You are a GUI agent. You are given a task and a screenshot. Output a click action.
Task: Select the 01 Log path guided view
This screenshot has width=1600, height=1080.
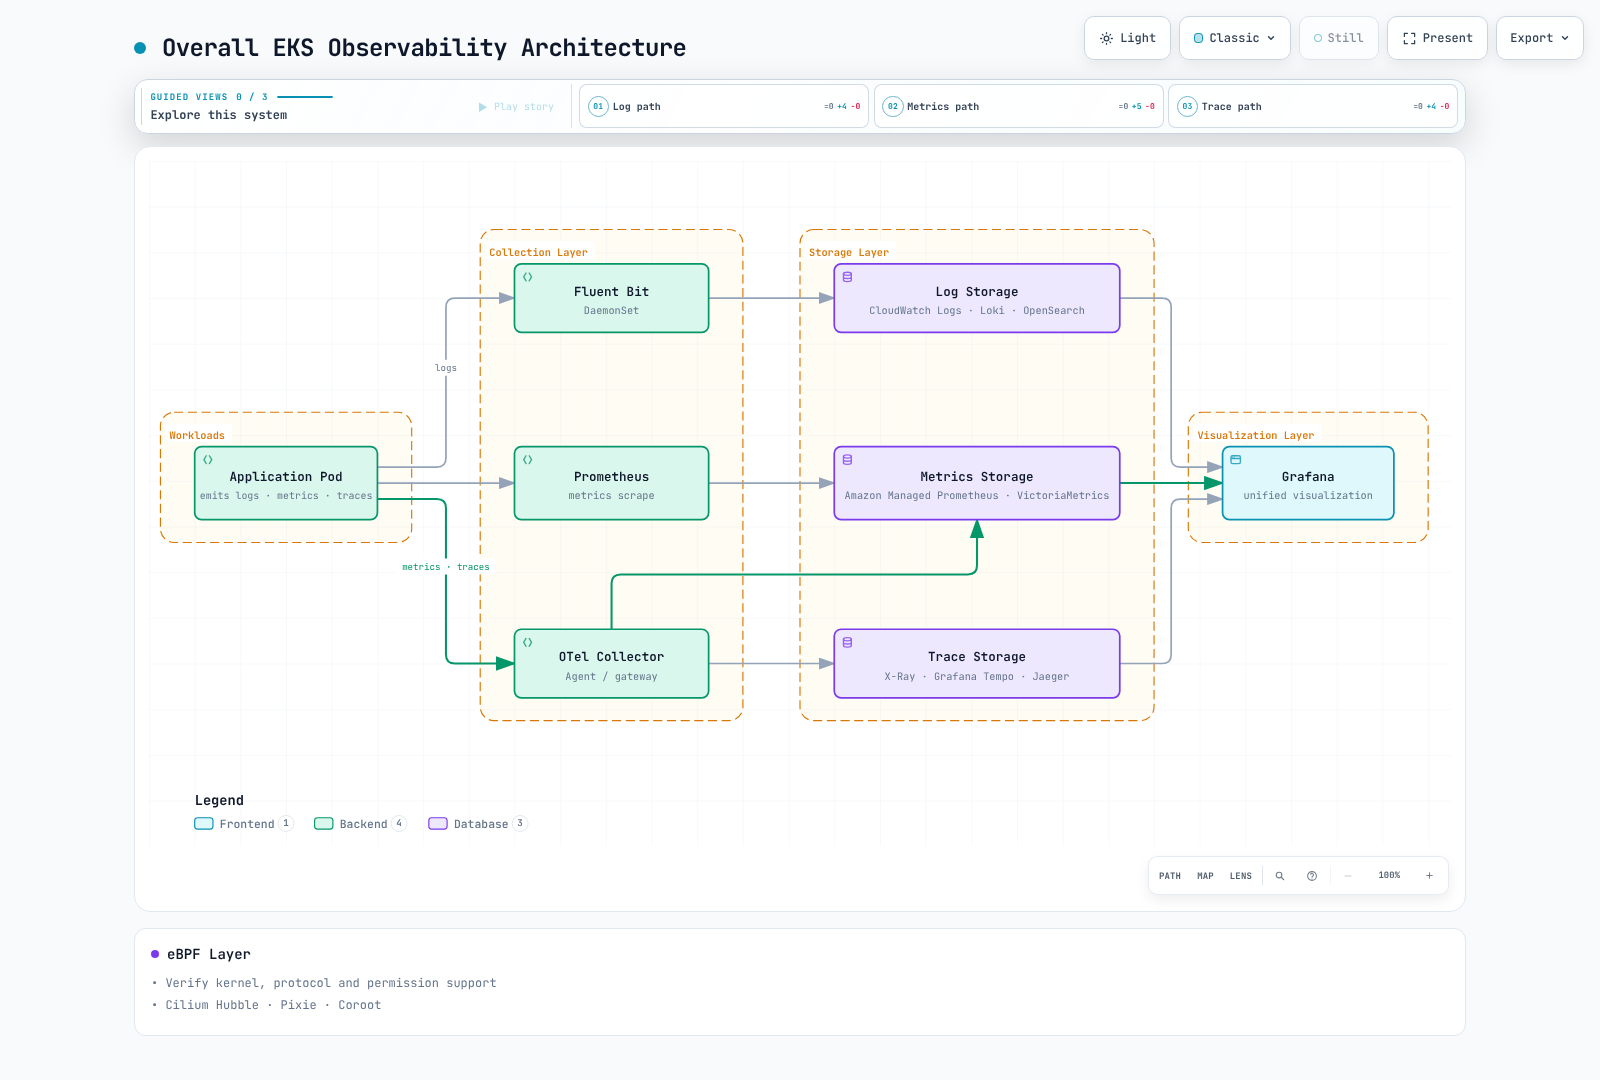click(724, 106)
